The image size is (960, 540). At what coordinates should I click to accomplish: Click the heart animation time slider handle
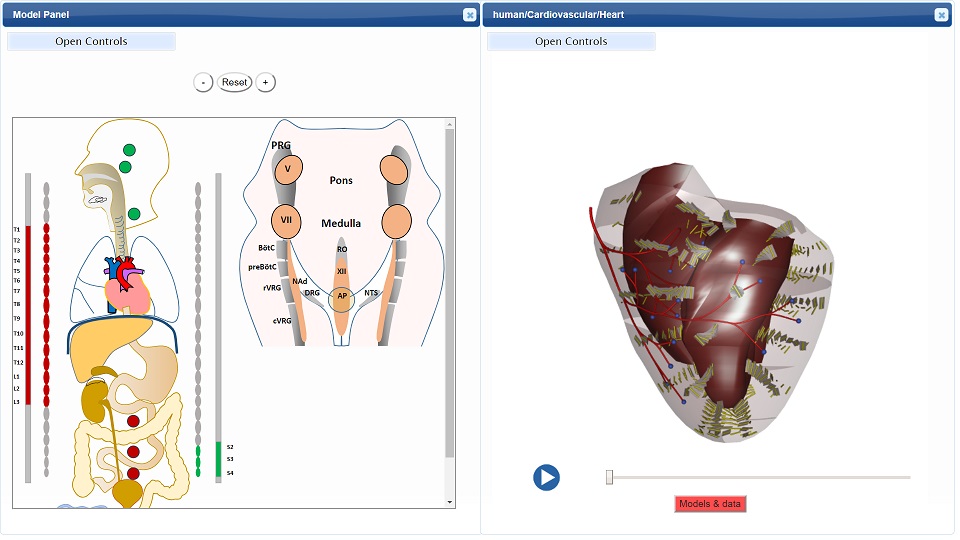click(609, 477)
